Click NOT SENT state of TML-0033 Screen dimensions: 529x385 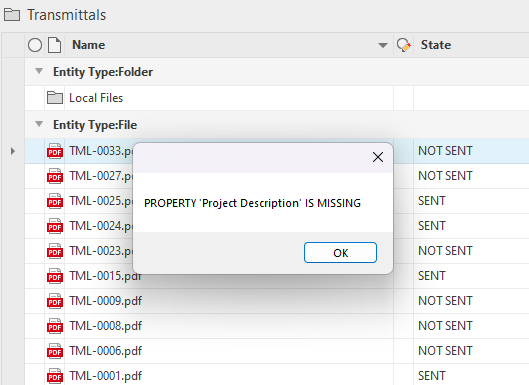pos(445,151)
